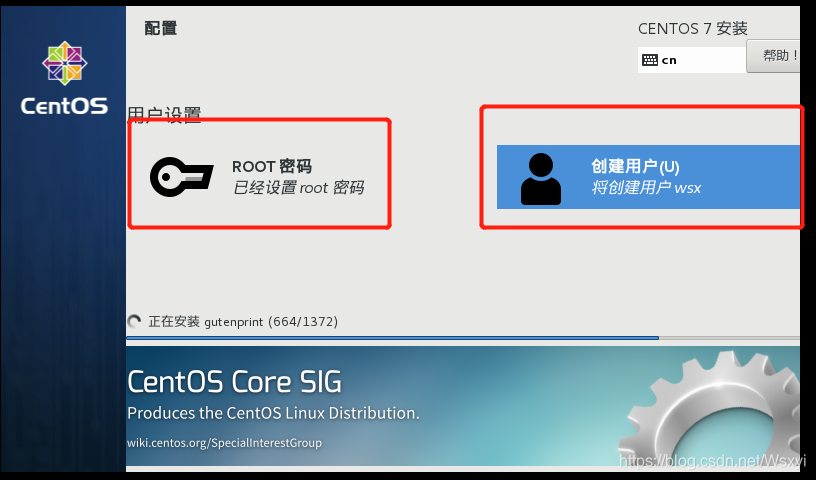Screen dimensions: 816x480
Task: Click the ROOT password key icon
Action: tap(181, 176)
